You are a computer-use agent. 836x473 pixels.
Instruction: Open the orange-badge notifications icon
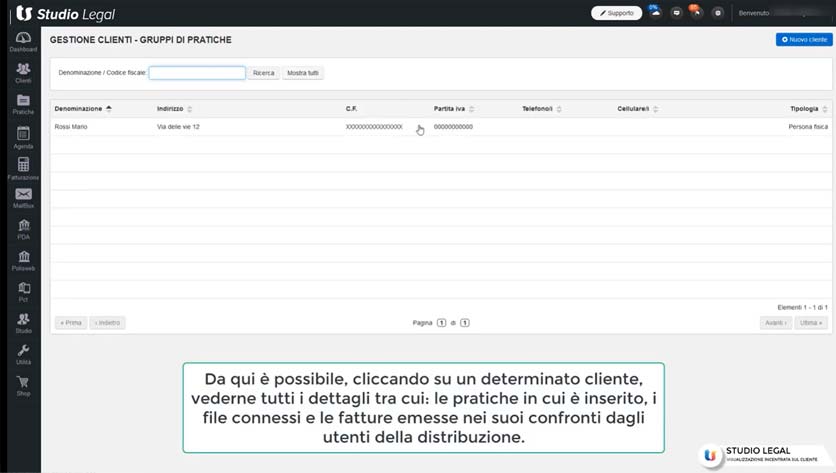coord(696,12)
